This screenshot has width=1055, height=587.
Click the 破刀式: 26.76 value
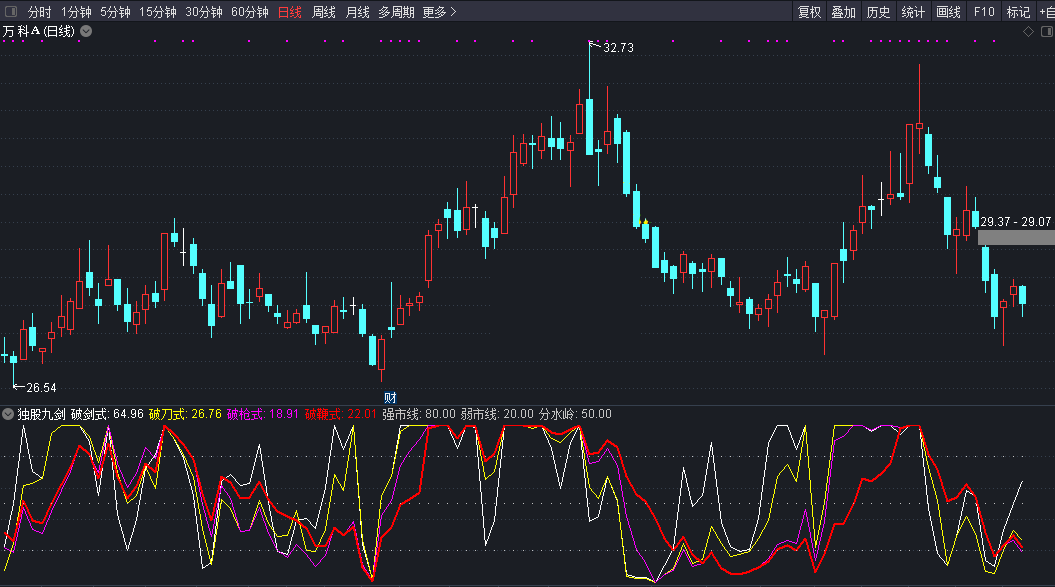pyautogui.click(x=185, y=414)
